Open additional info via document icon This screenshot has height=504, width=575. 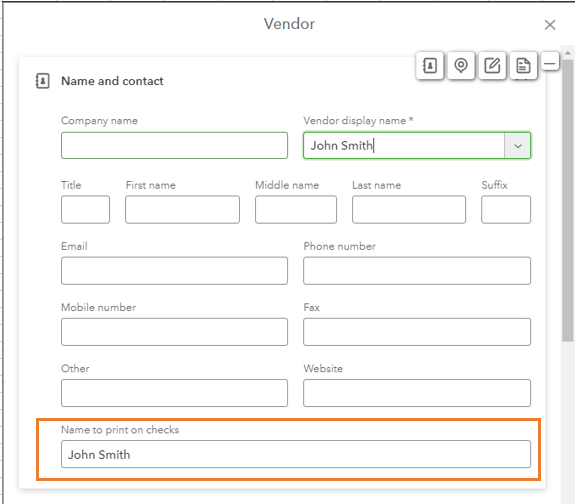click(523, 66)
